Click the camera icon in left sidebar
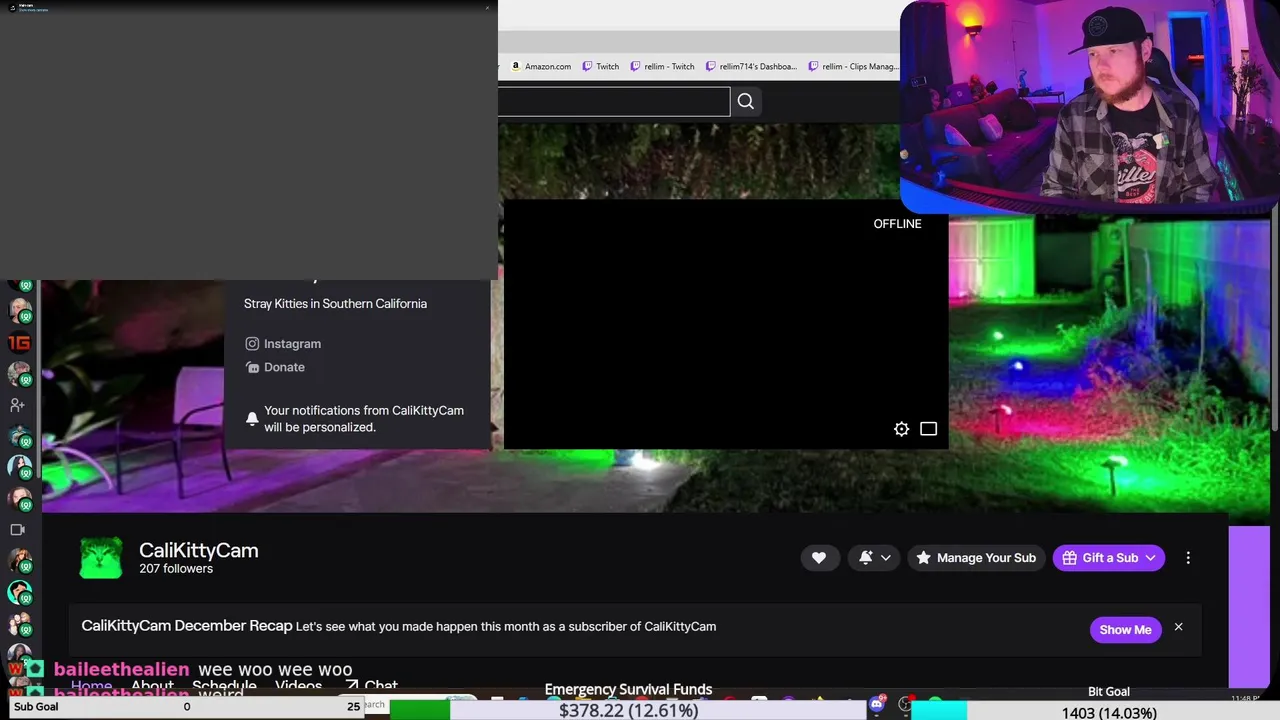Image resolution: width=1280 pixels, height=720 pixels. click(17, 530)
